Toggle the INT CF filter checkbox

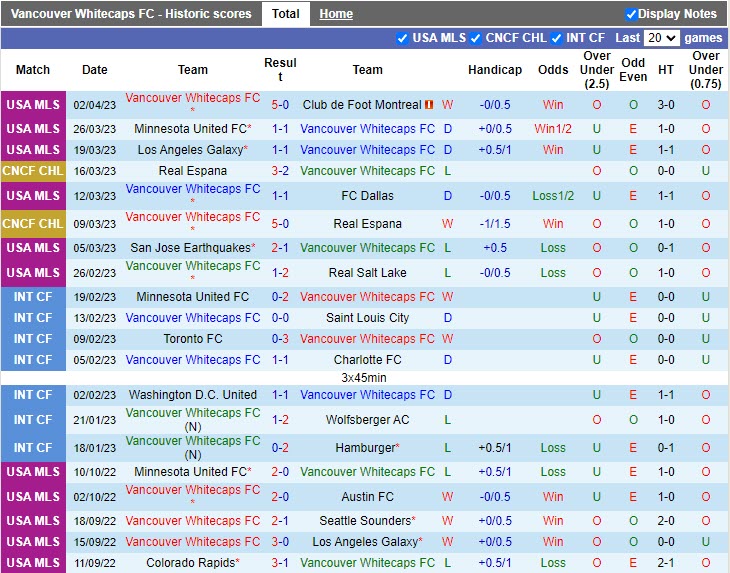click(556, 38)
